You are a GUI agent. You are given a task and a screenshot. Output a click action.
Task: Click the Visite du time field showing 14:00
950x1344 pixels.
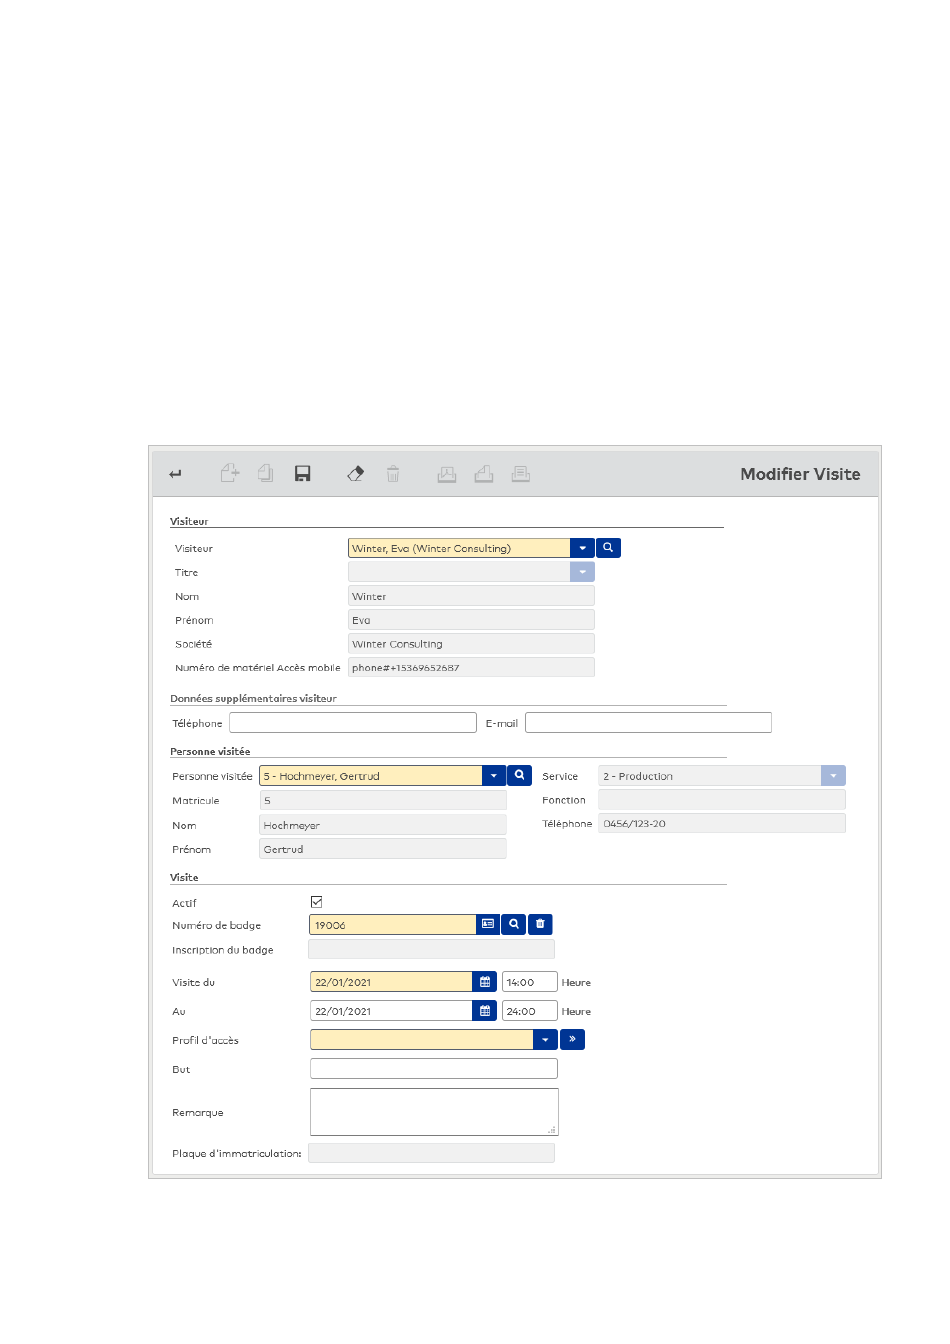[x=529, y=983]
